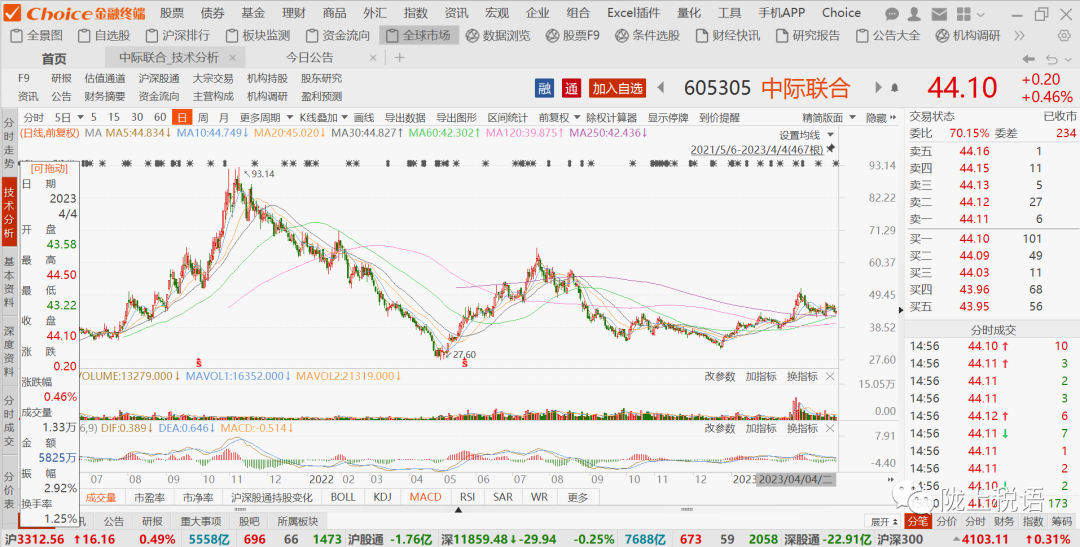Select the 60 minute period
Image resolution: width=1080 pixels, height=547 pixels.
pos(160,118)
